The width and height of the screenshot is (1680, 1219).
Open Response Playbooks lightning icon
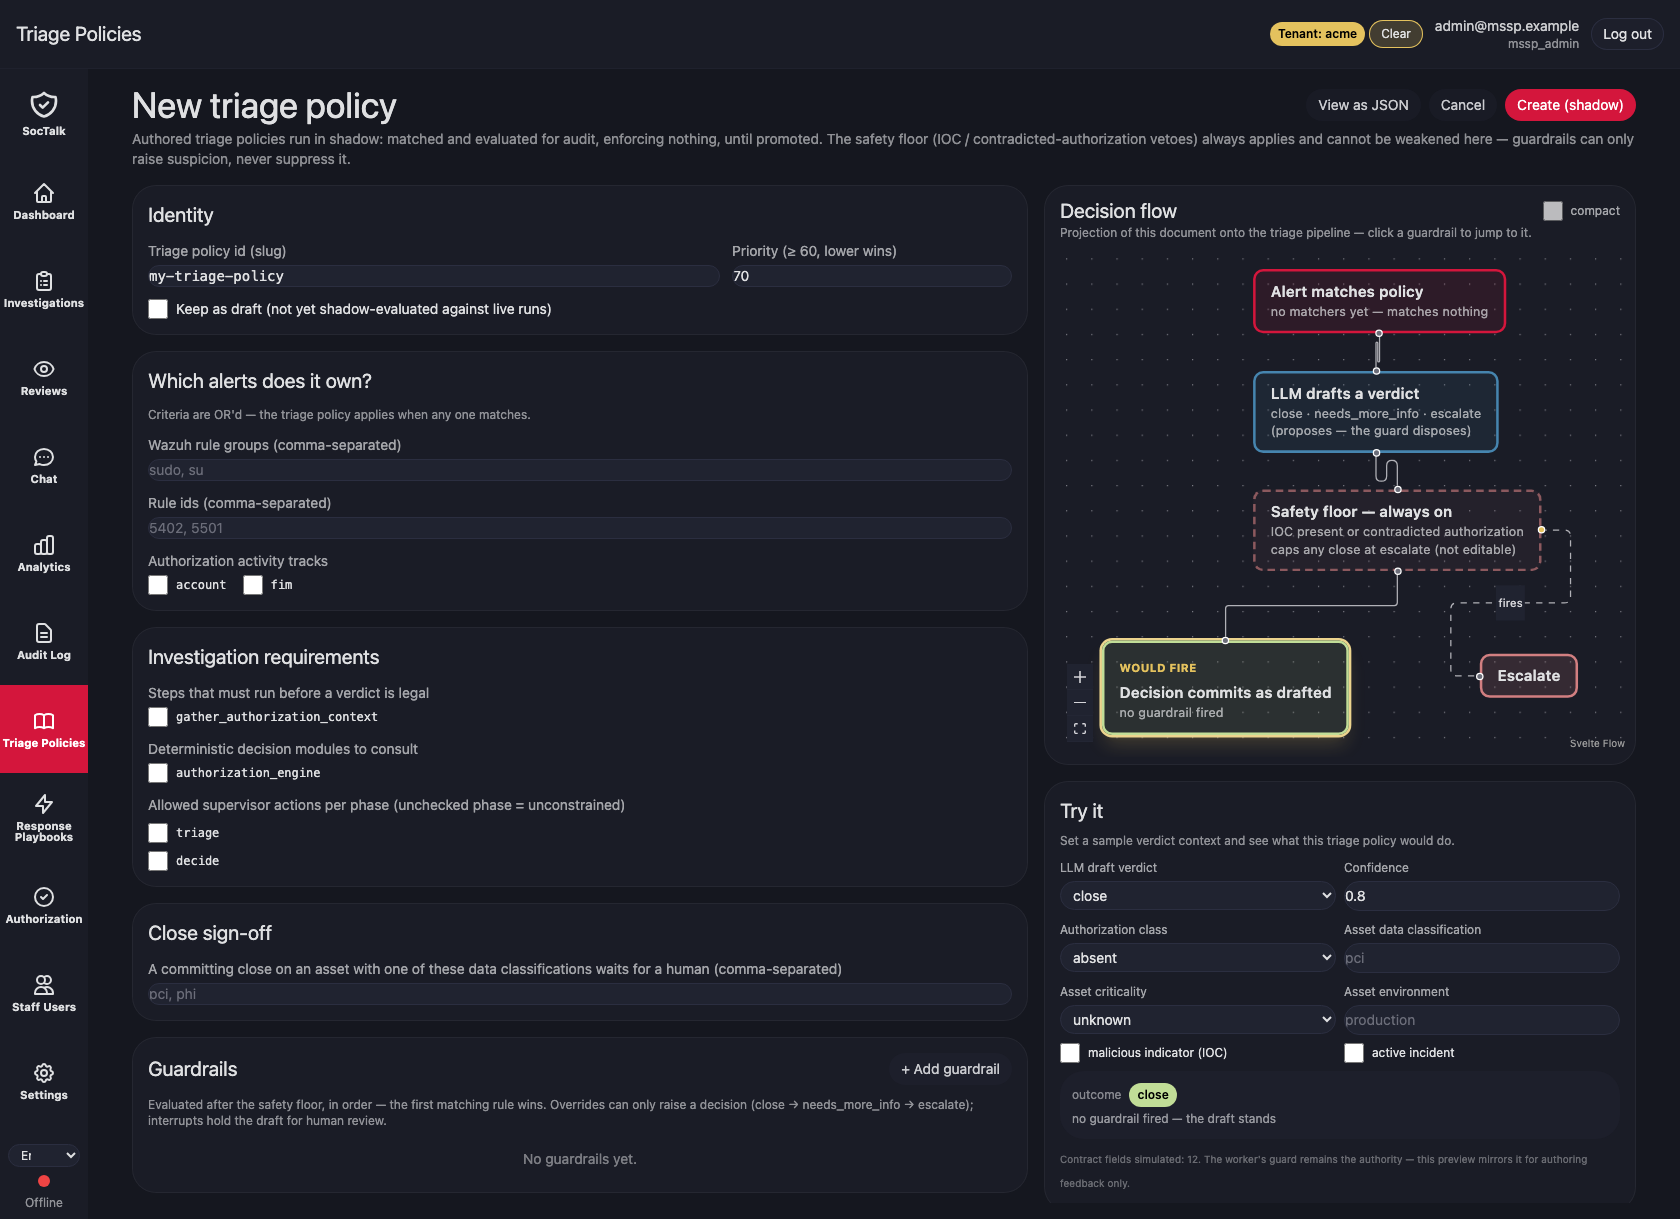click(44, 804)
